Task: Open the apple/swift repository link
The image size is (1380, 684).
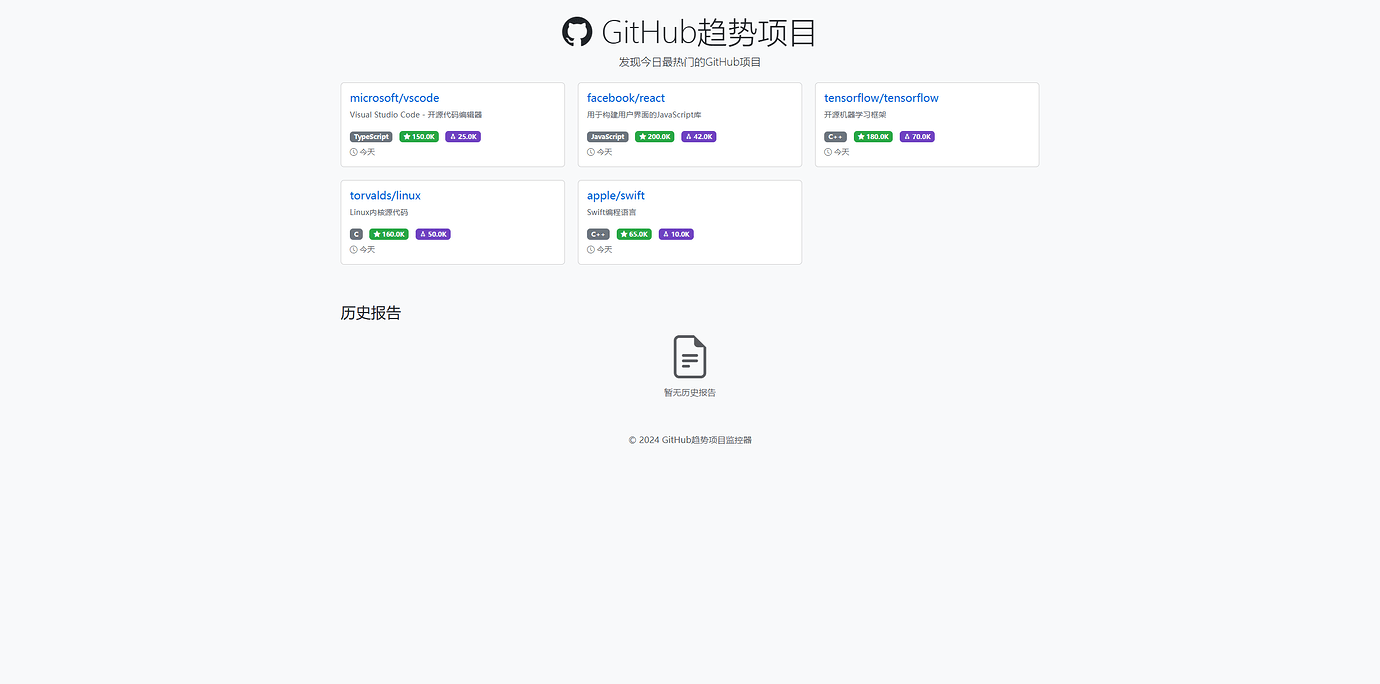Action: tap(615, 195)
